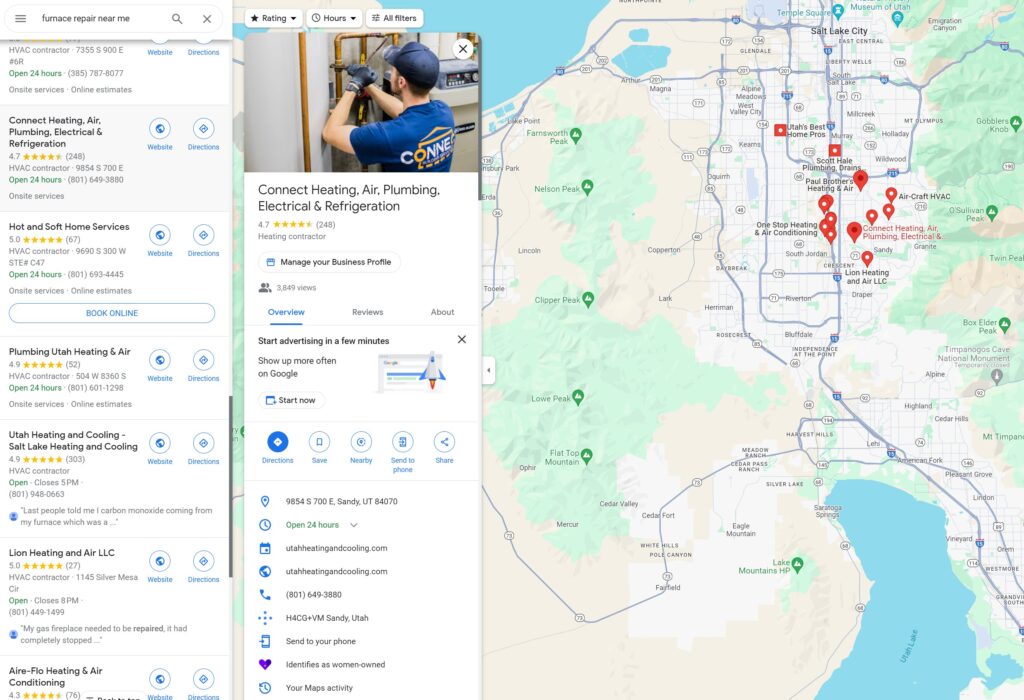This screenshot has height=700, width=1024.
Task: Click Scott Hale Plumbing map marker
Action: coord(835,151)
